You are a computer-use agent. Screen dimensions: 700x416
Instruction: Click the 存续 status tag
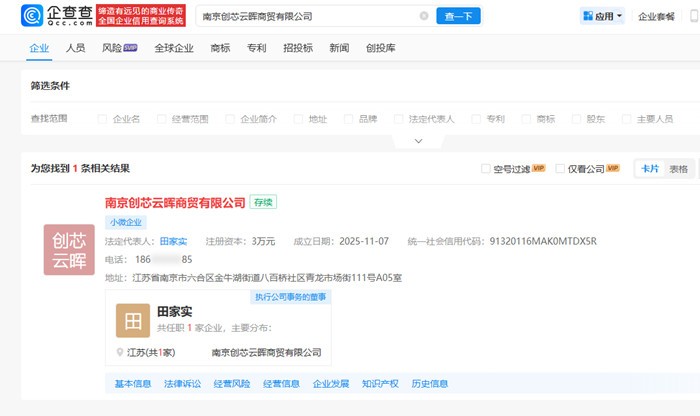[x=263, y=202]
